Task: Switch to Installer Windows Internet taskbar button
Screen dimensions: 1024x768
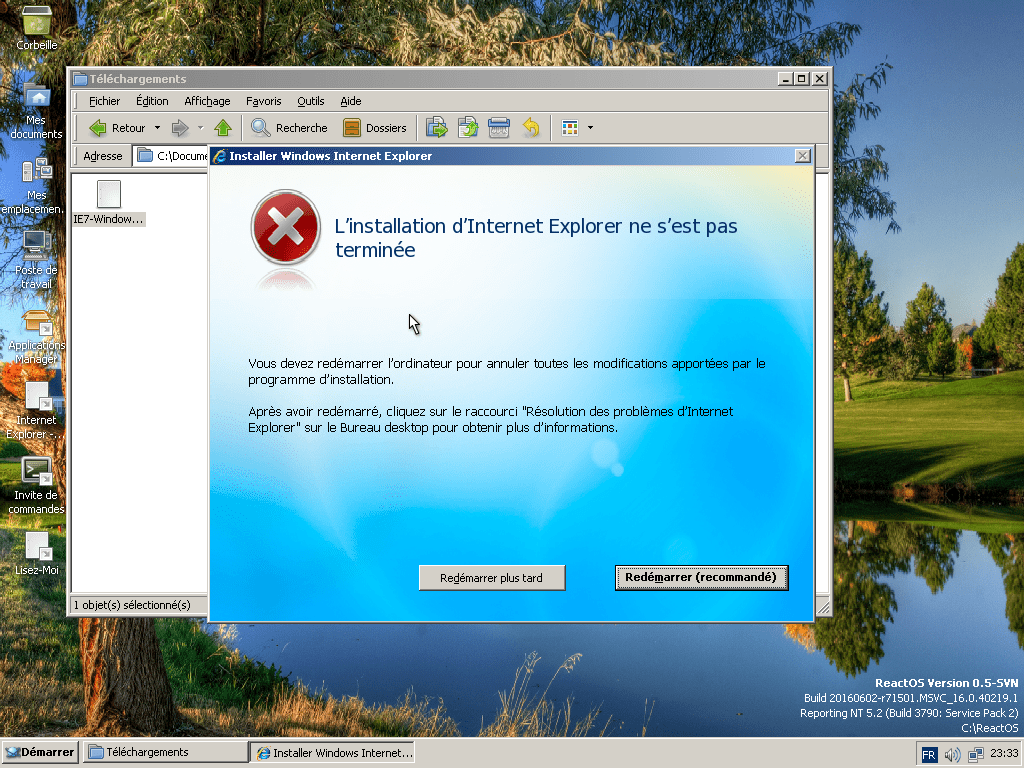Action: [x=332, y=752]
